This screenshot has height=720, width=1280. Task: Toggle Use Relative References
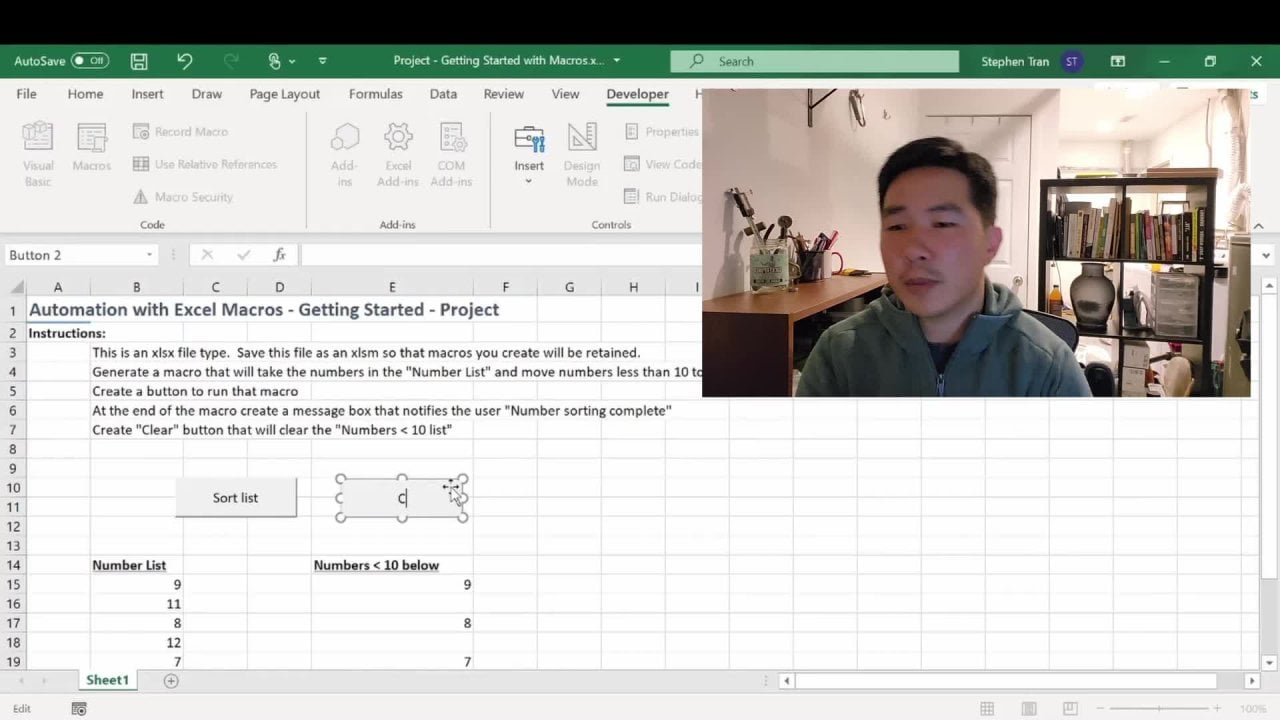point(205,164)
